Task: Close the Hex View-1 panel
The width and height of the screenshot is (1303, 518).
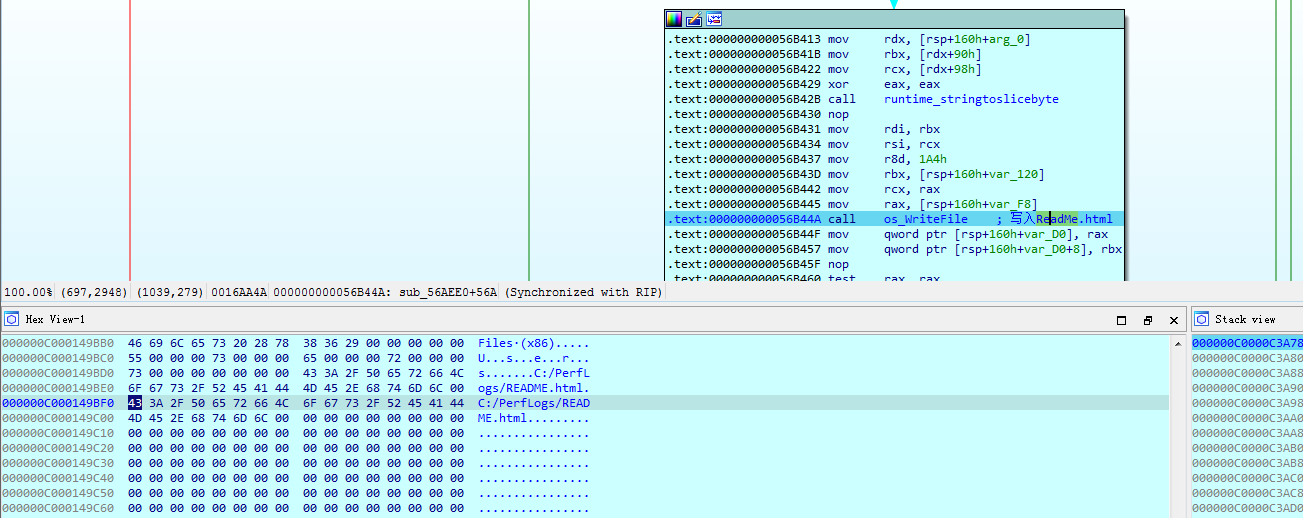Action: pyautogui.click(x=1173, y=320)
